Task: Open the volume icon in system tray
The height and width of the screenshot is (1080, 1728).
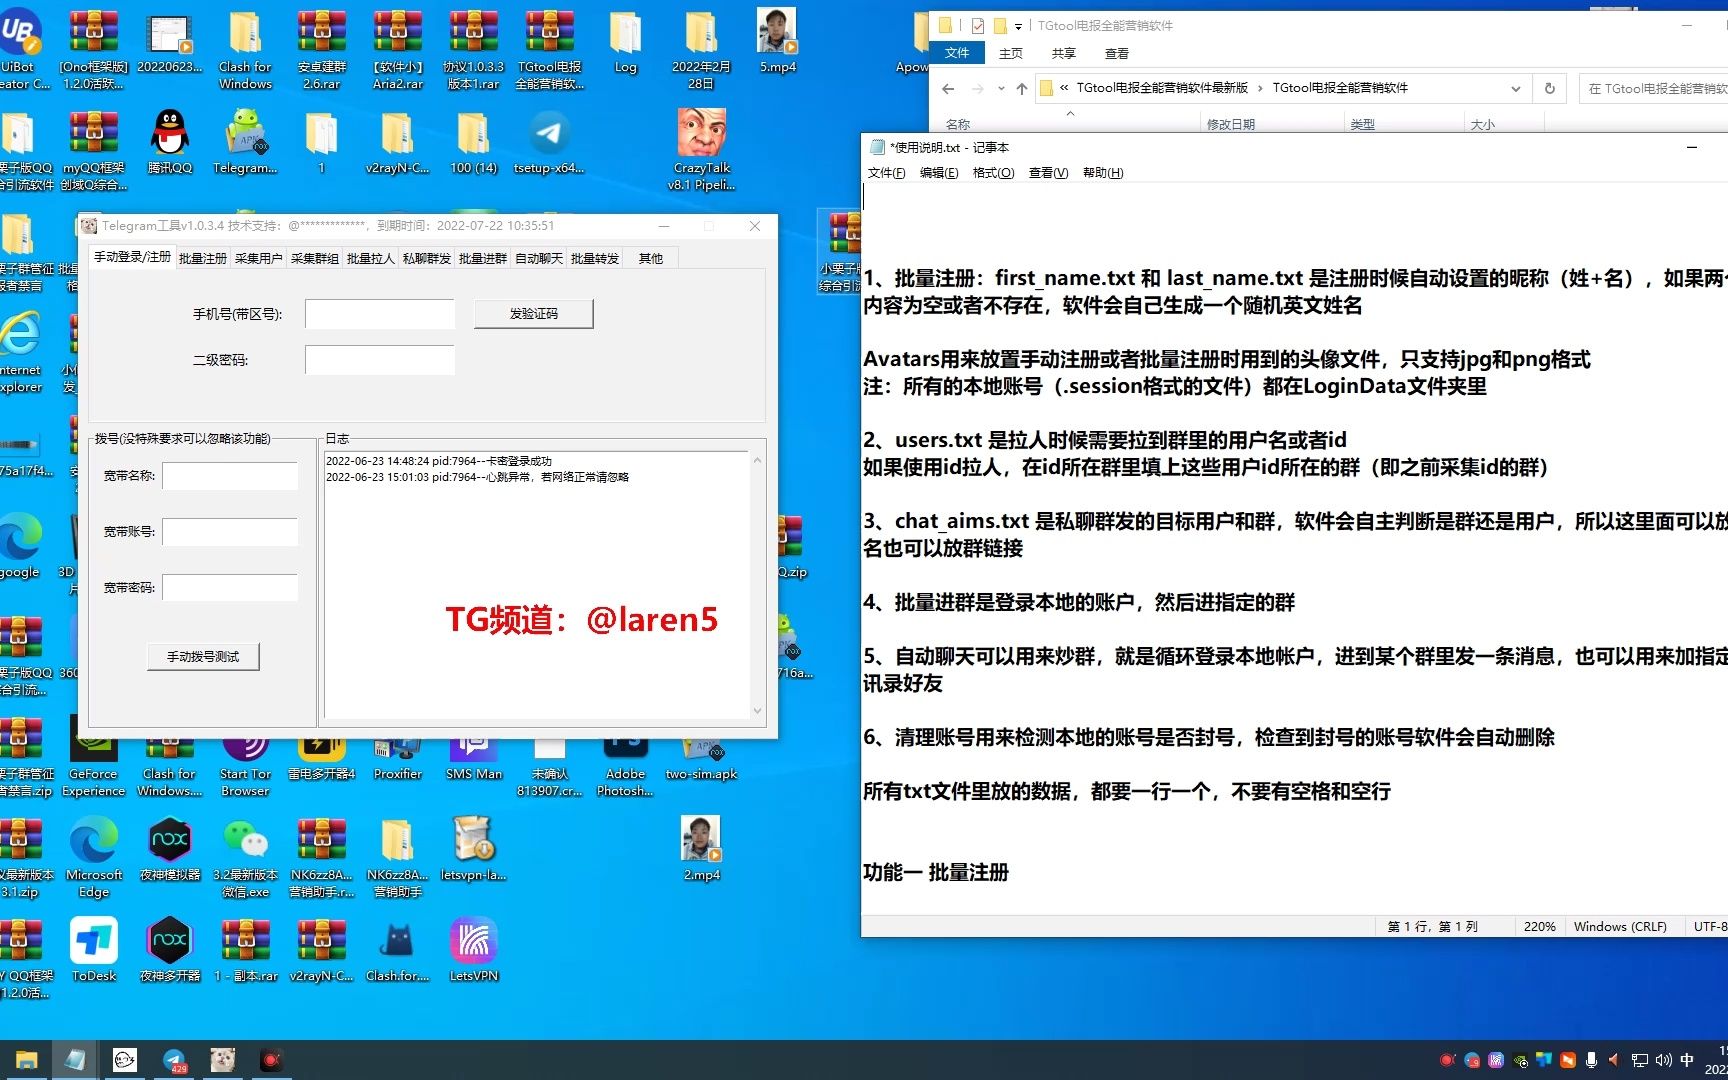Action: click(1663, 1059)
